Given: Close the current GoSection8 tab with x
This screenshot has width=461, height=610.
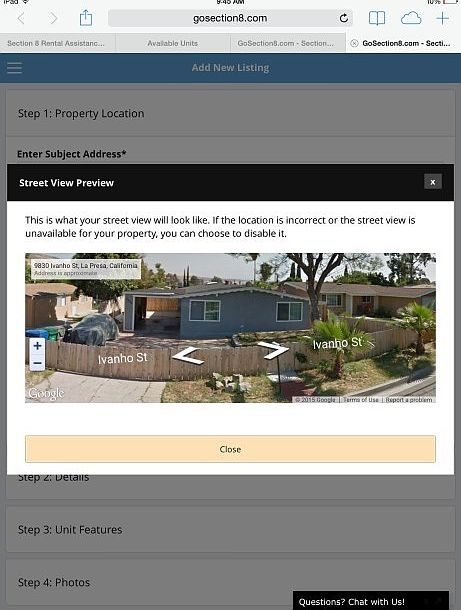Looking at the screenshot, I should tap(354, 43).
